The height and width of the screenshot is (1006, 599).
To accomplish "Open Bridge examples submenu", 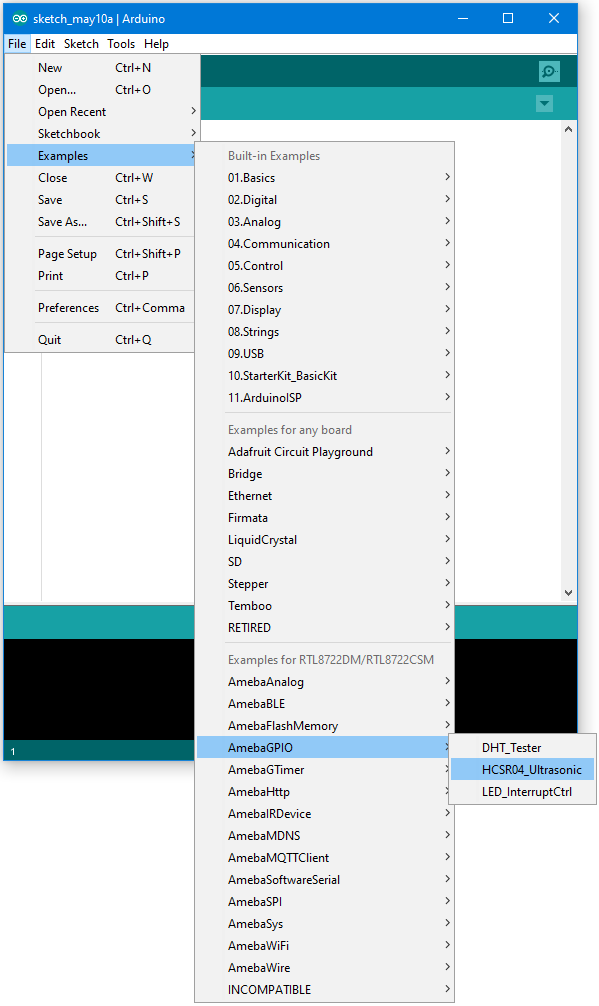I will pos(325,473).
